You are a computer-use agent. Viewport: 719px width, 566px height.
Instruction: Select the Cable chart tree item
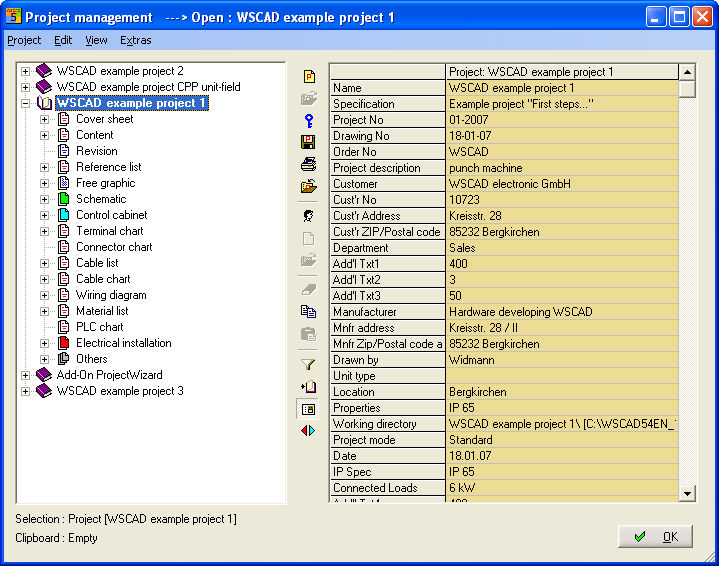coord(103,279)
